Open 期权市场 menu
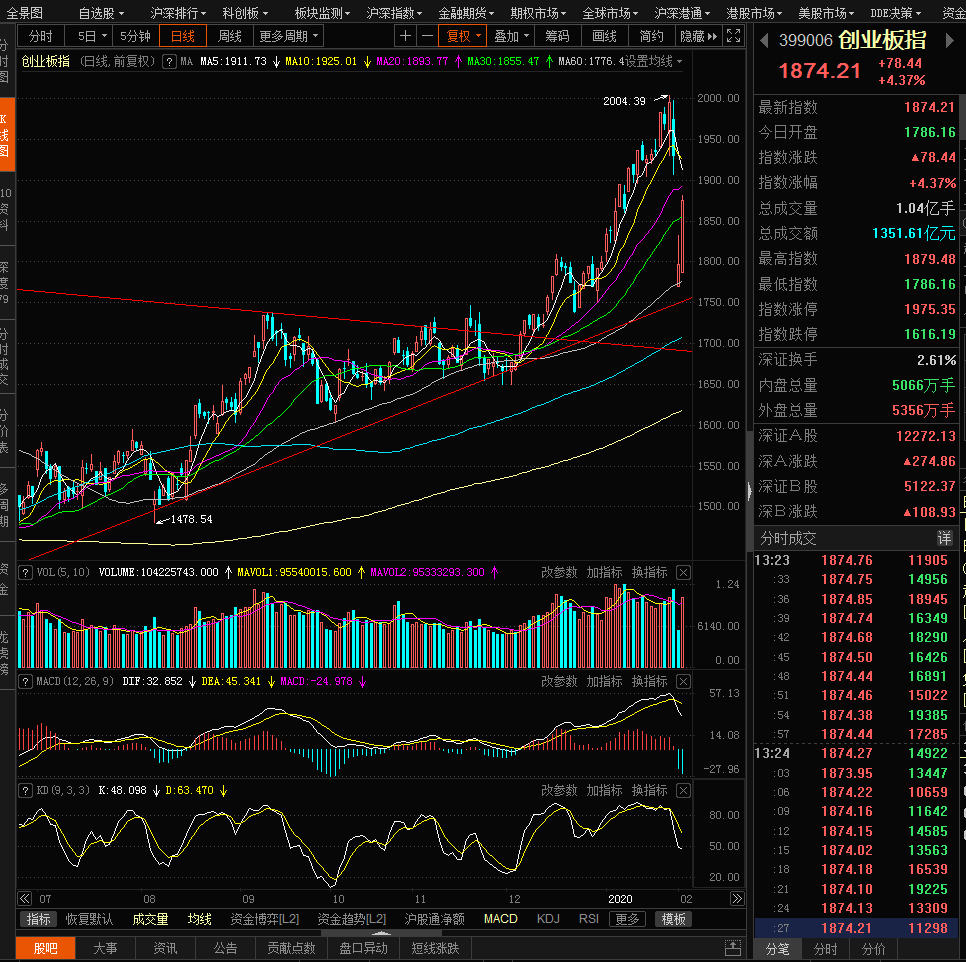The width and height of the screenshot is (966, 962). click(x=538, y=13)
